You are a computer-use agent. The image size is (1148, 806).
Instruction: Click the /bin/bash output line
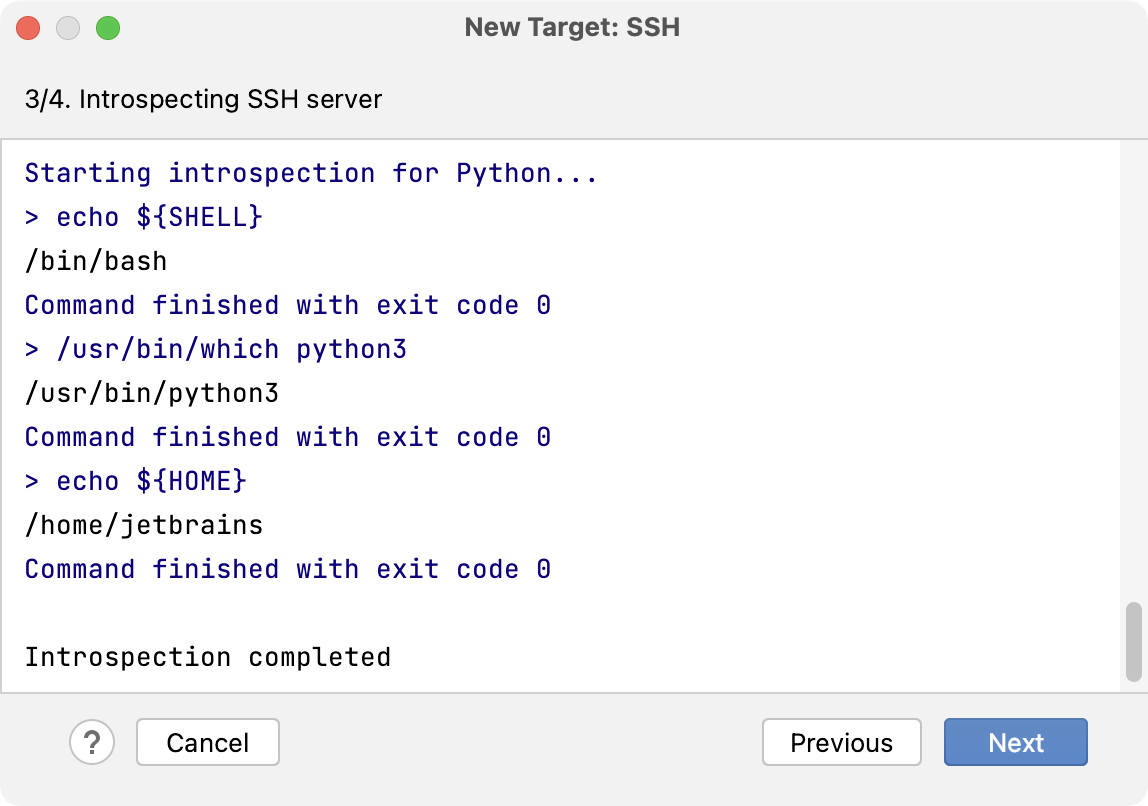click(87, 260)
